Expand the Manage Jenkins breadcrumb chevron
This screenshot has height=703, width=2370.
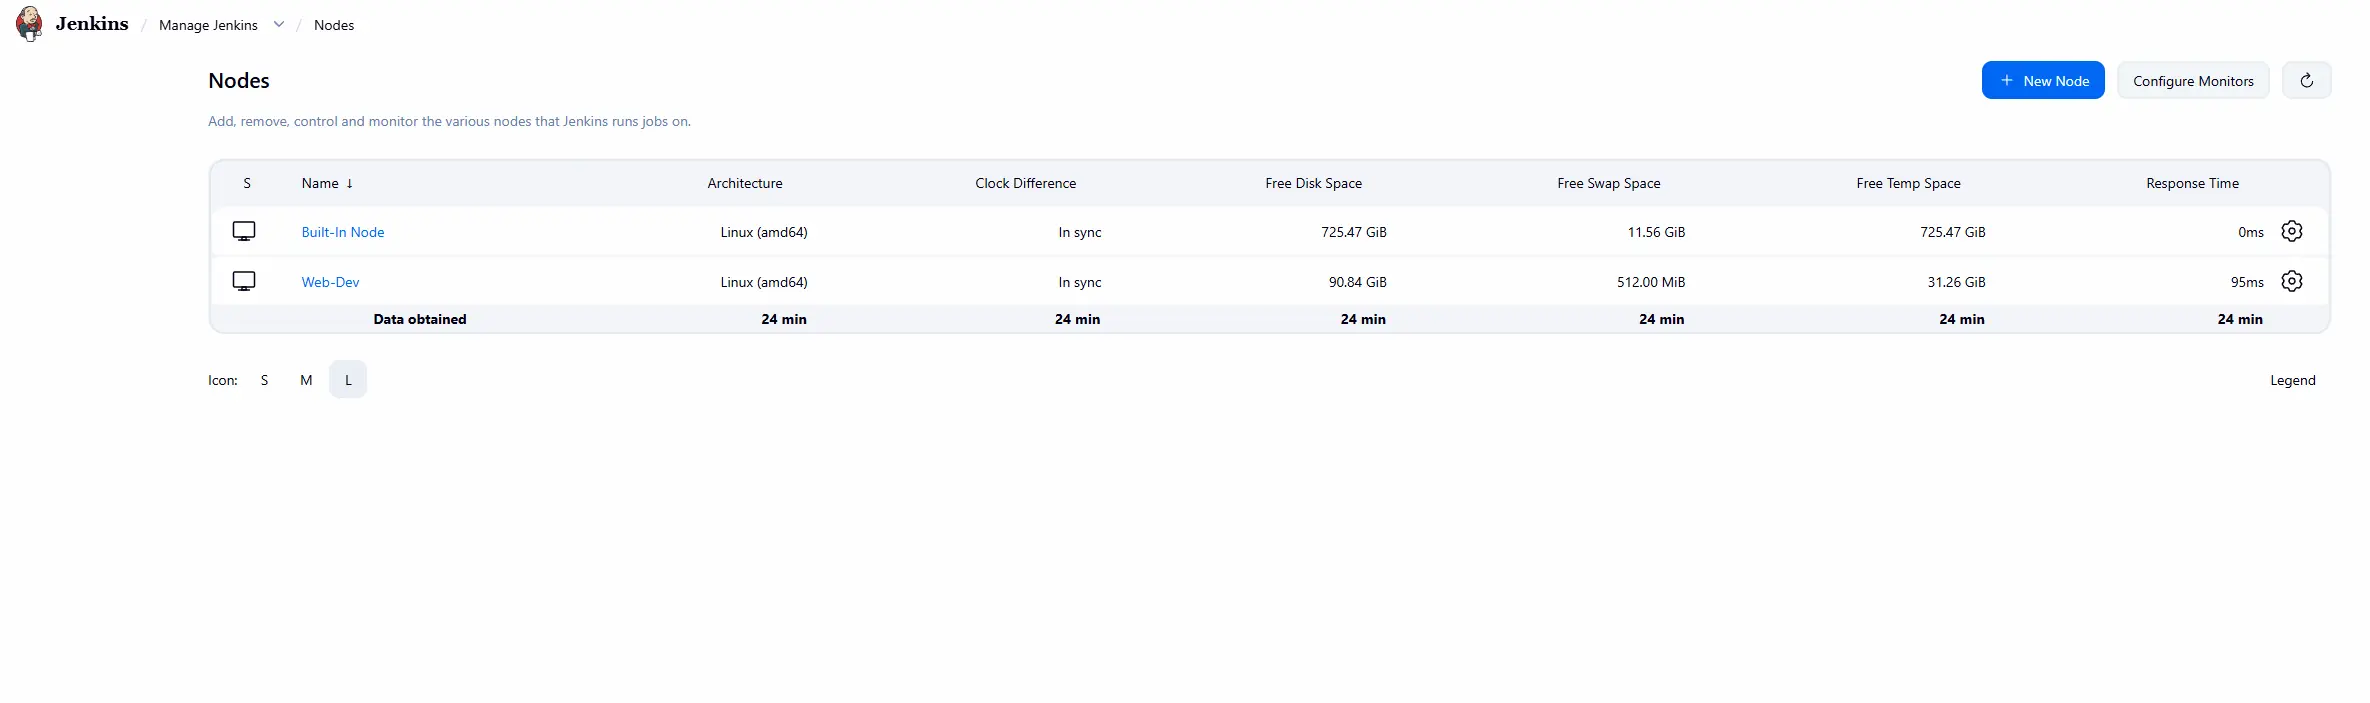[x=279, y=25]
